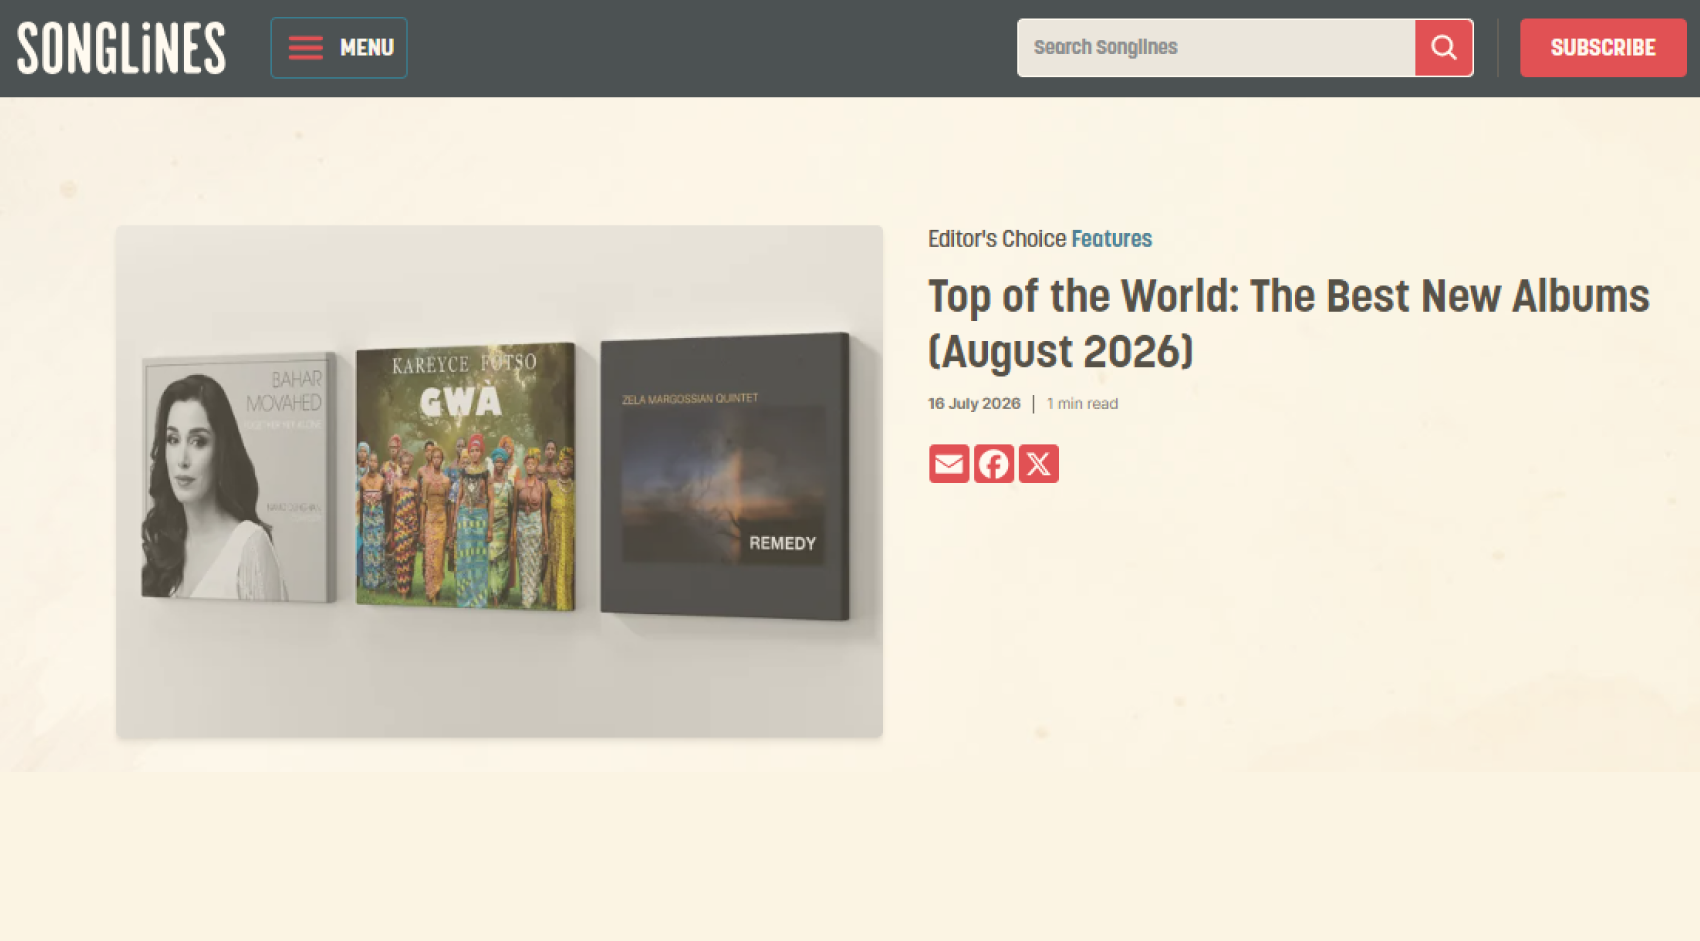
Task: Click the '16 July 2026' date text
Action: click(974, 404)
